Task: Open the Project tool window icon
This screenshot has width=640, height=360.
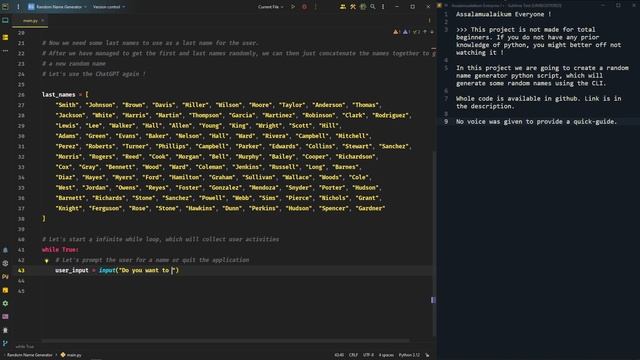Action: click(5, 20)
